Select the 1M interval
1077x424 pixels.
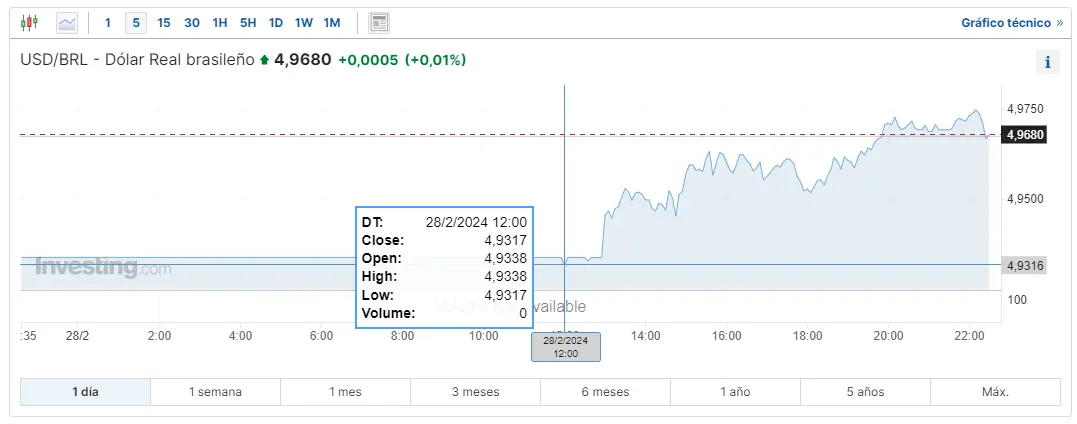point(332,23)
